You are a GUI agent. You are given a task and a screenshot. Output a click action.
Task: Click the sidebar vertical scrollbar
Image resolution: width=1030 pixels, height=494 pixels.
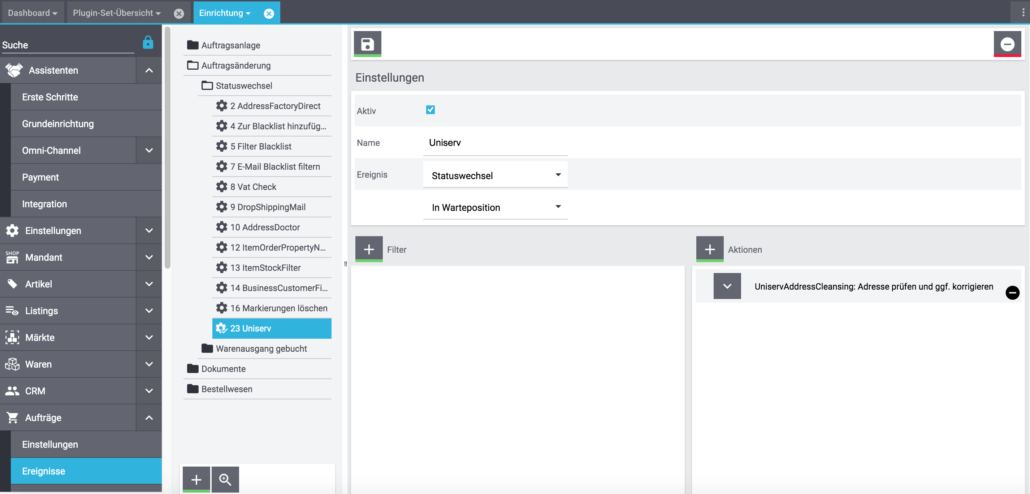[167, 148]
